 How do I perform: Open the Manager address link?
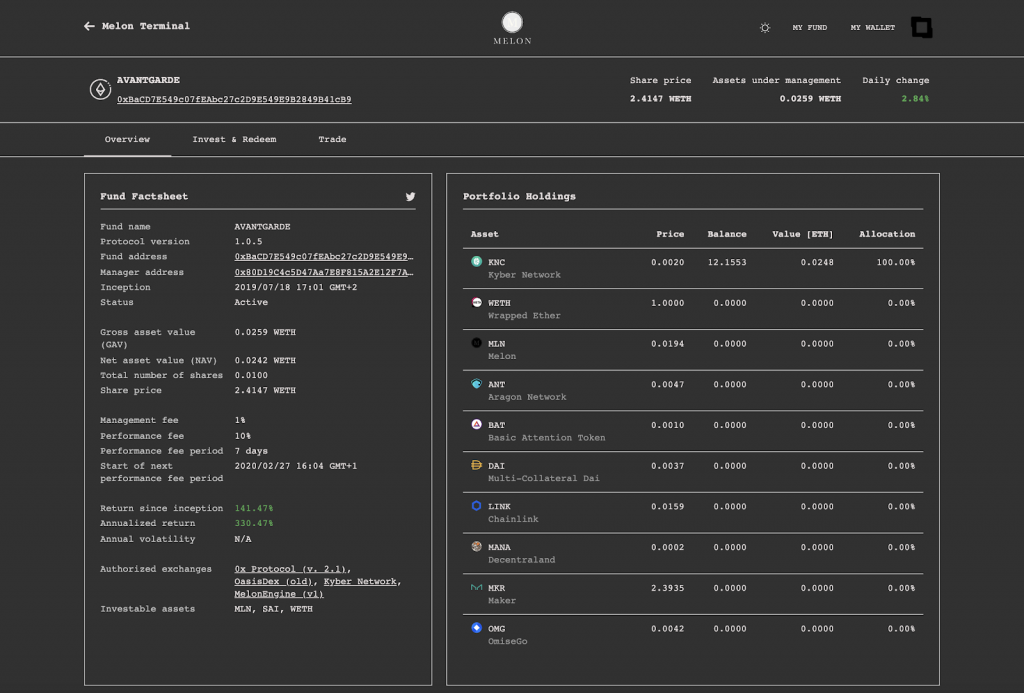point(323,272)
